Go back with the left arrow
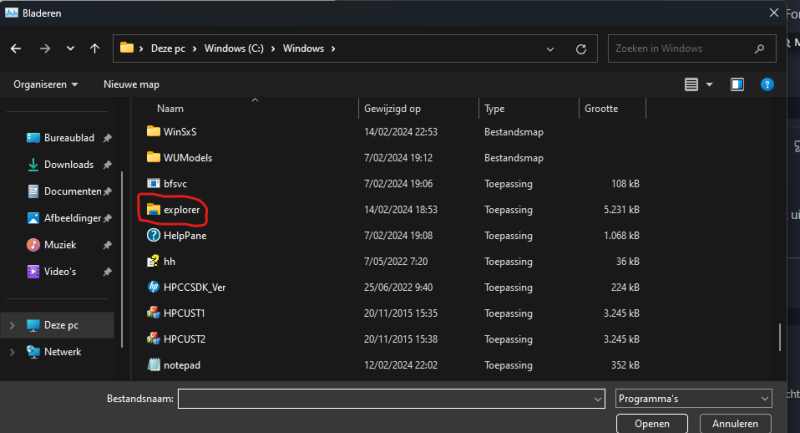The image size is (800, 433). [17, 48]
